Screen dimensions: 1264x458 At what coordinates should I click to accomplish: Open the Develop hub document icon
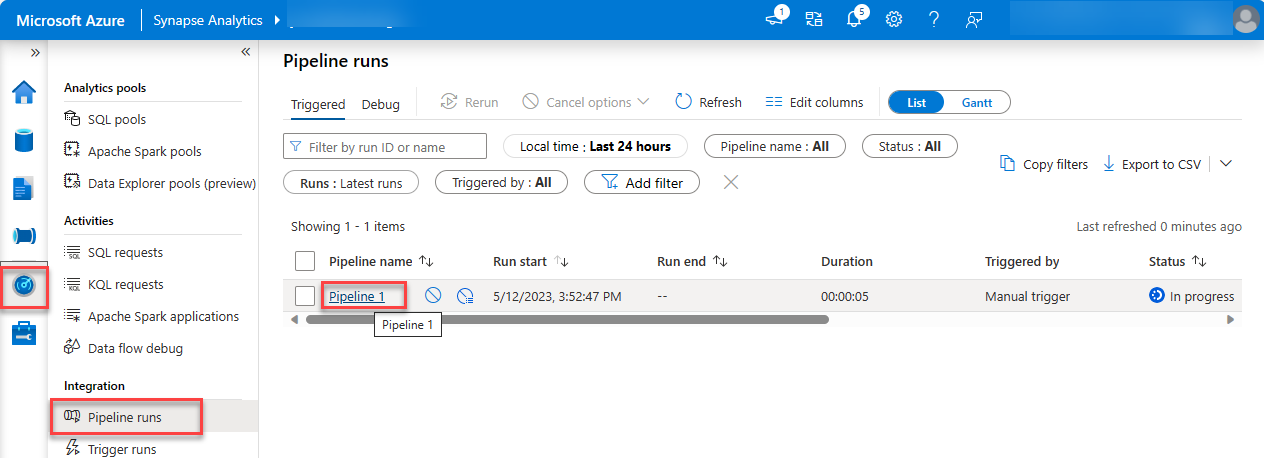[x=24, y=188]
